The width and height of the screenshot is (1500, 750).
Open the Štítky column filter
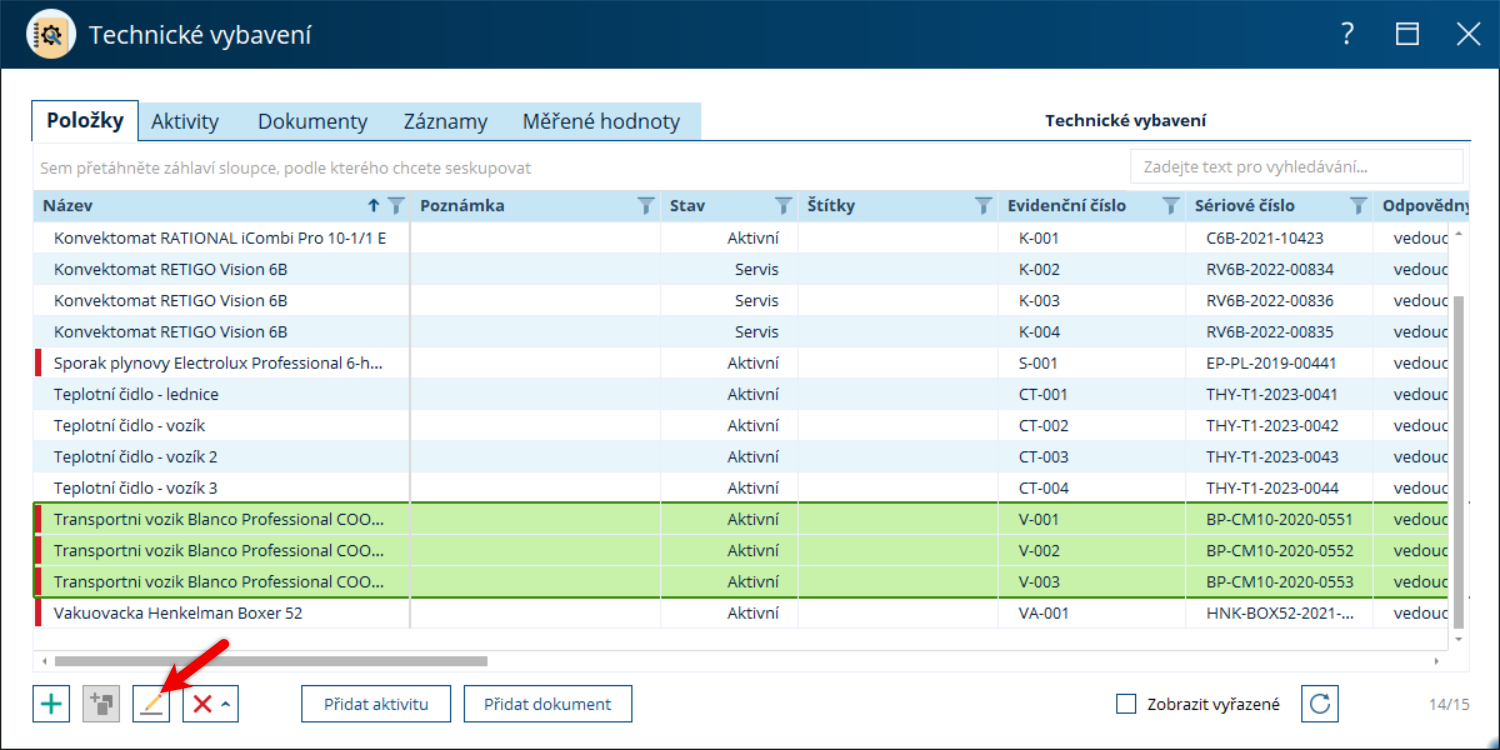983,206
